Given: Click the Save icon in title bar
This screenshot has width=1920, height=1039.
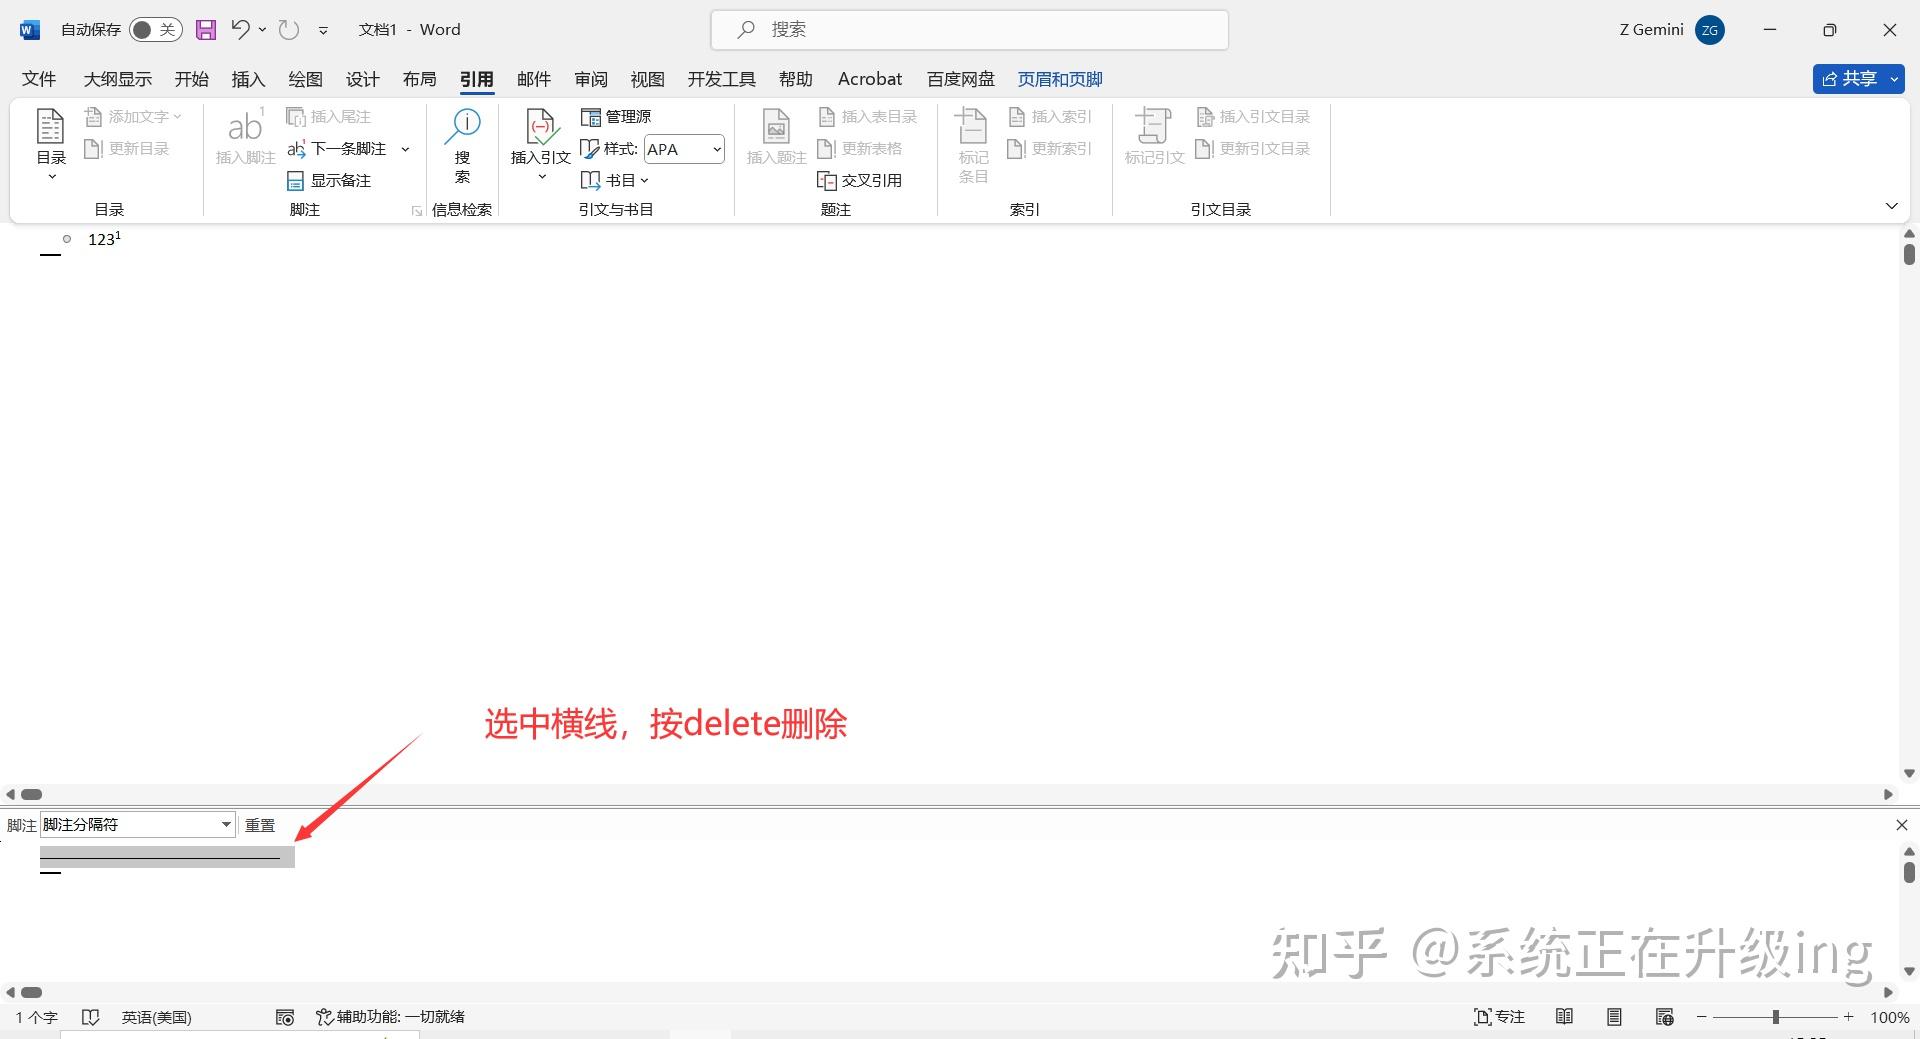Looking at the screenshot, I should pyautogui.click(x=206, y=29).
